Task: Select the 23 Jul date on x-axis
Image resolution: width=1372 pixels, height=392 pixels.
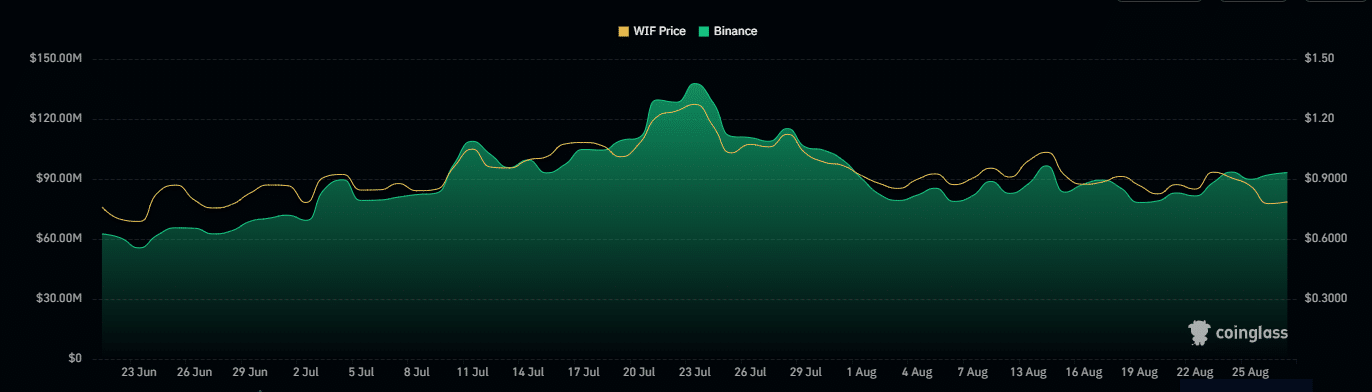Action: 694,372
